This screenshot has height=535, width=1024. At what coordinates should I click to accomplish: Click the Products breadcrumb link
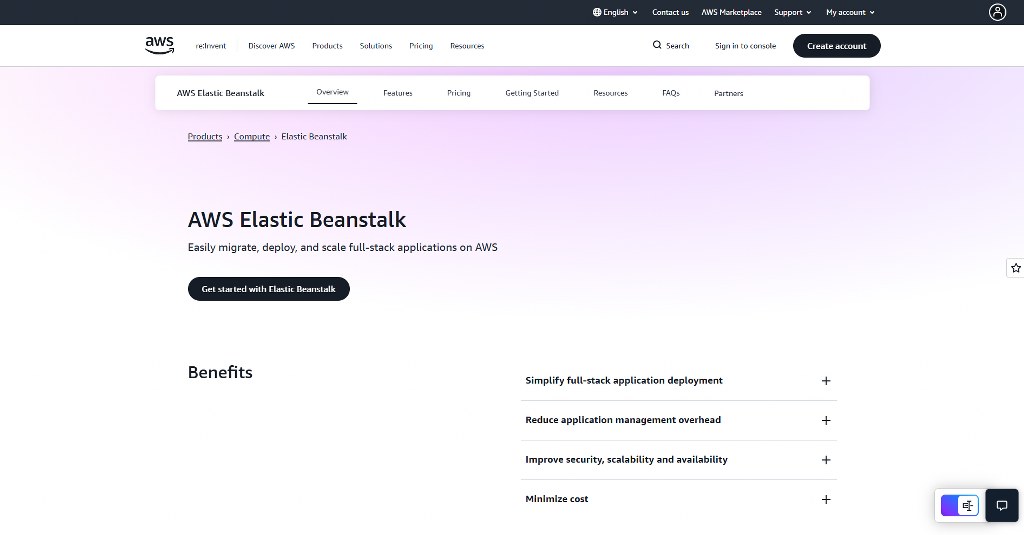(x=205, y=137)
